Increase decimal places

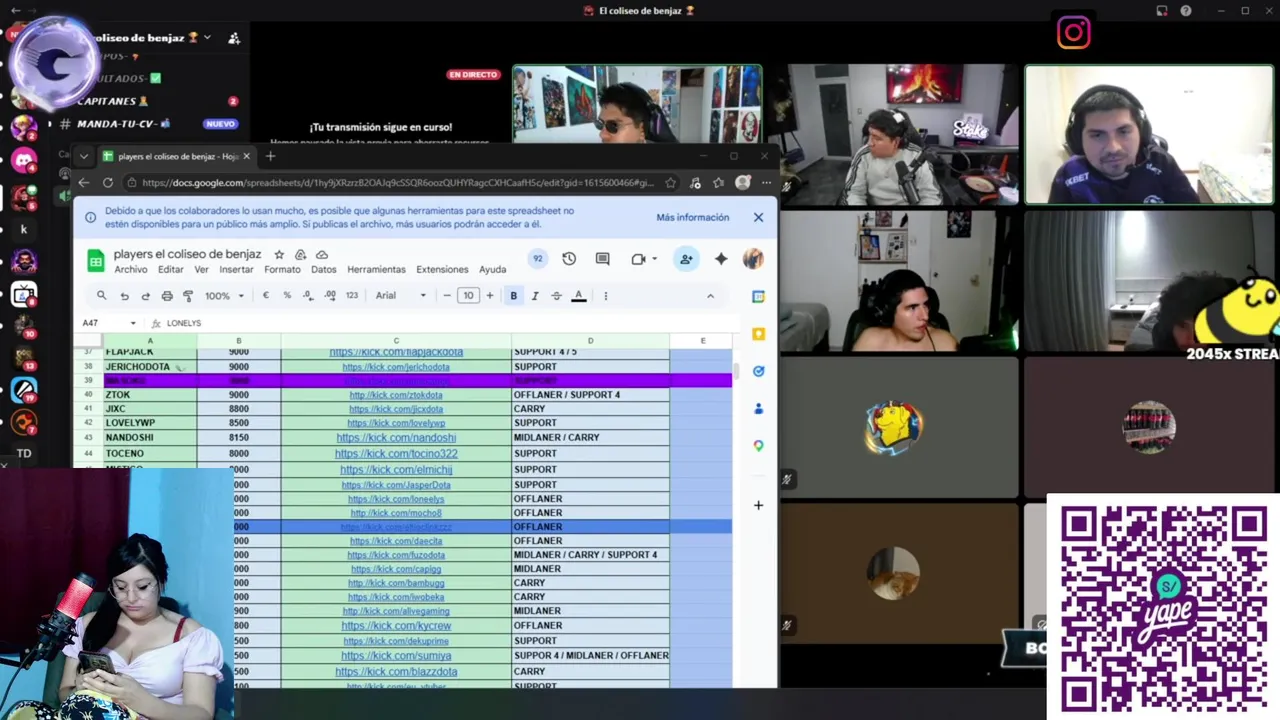(x=330, y=296)
